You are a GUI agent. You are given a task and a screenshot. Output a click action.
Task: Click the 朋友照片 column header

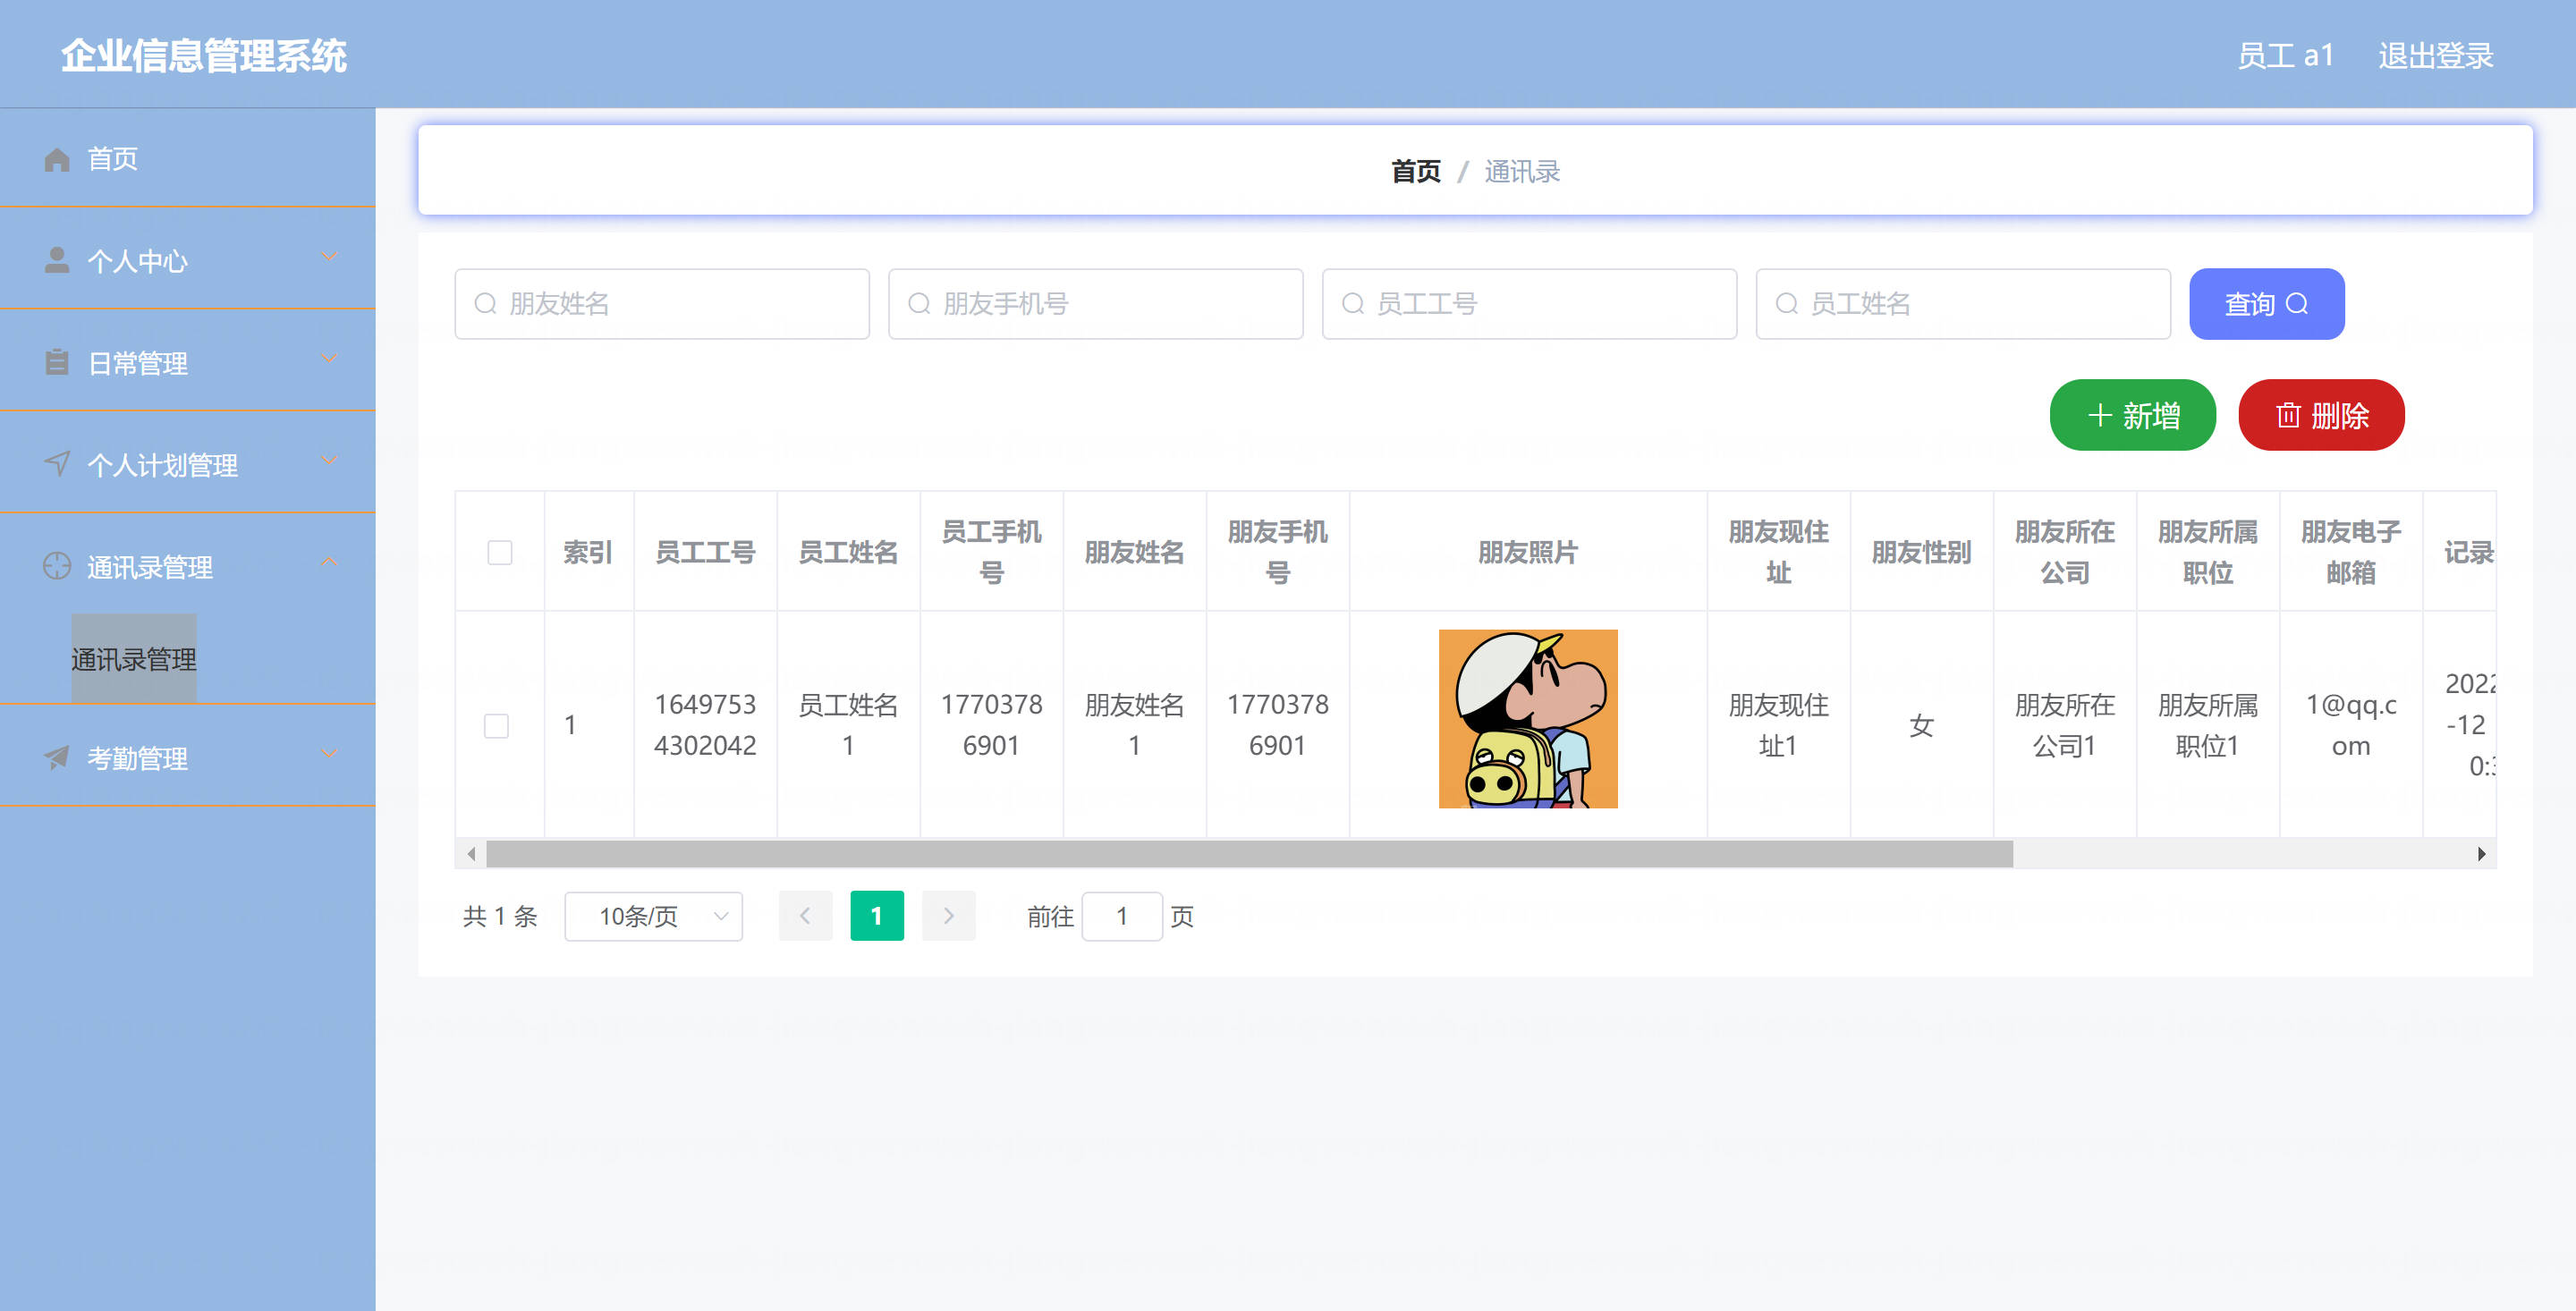(x=1527, y=552)
